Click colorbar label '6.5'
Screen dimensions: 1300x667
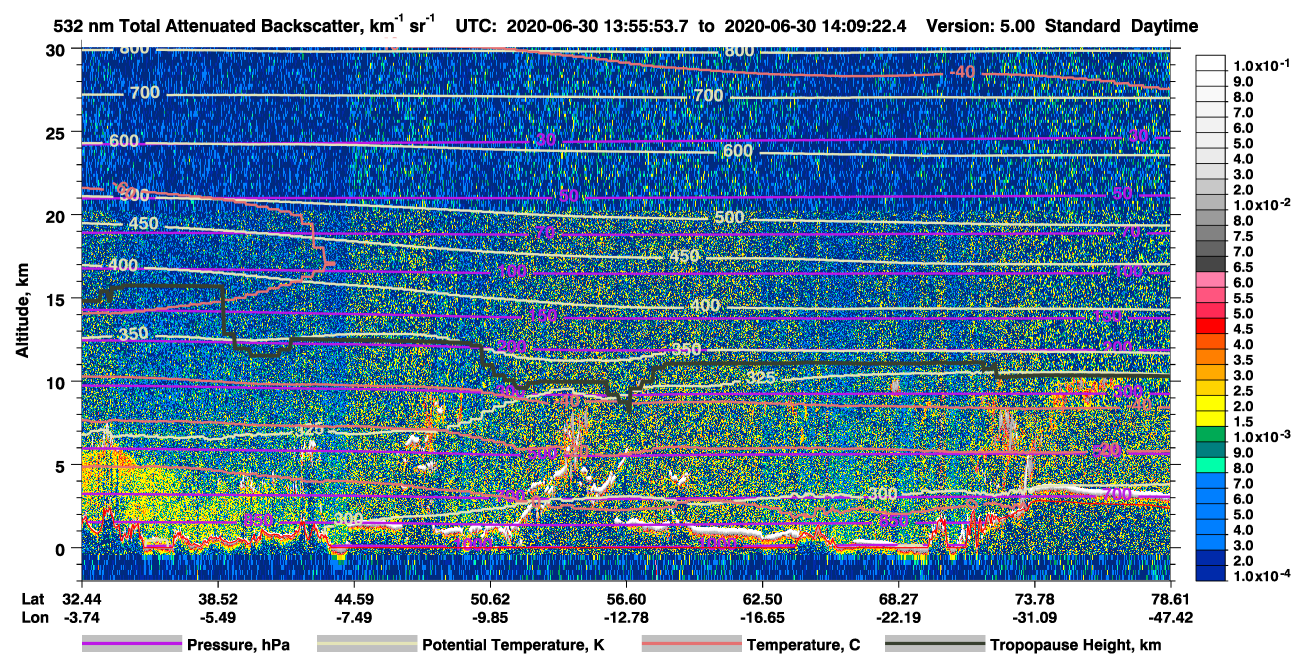coord(1243,267)
